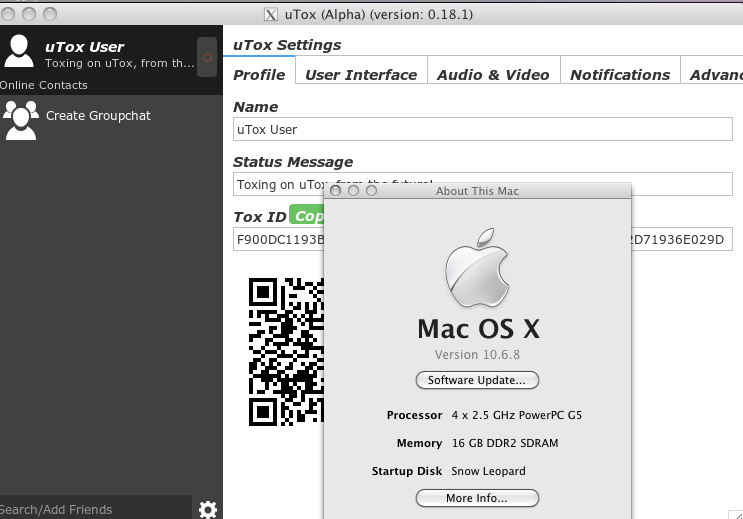Click the Startup Disk value Snow Leopard
The height and width of the screenshot is (519, 743).
(x=488, y=471)
